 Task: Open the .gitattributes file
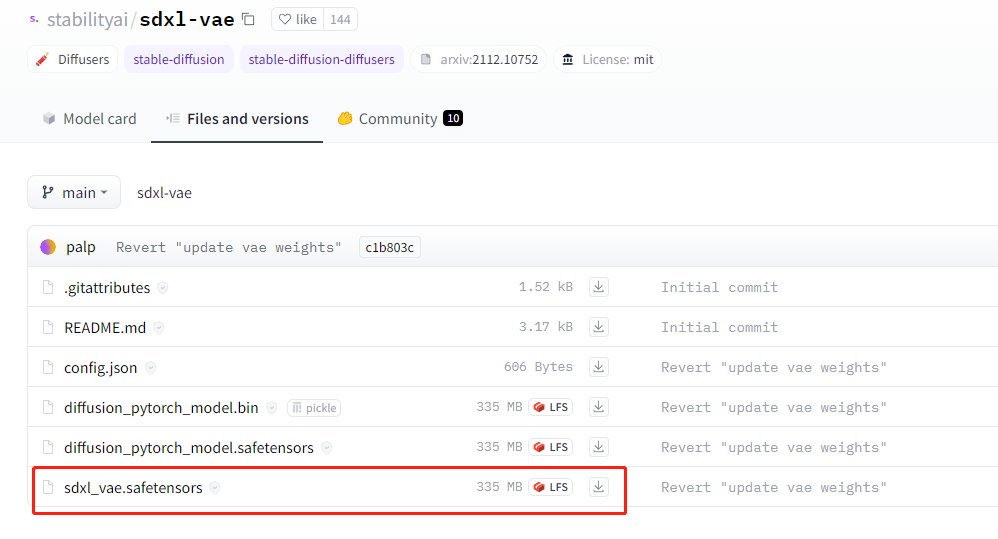(107, 288)
